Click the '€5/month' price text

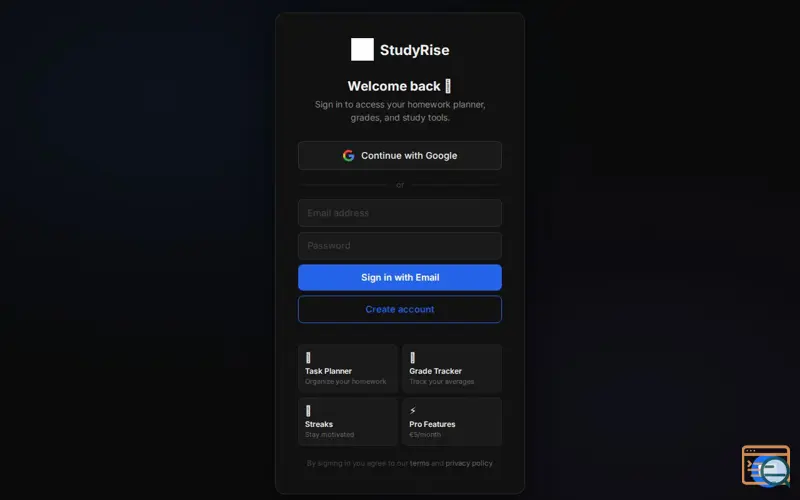425,435
